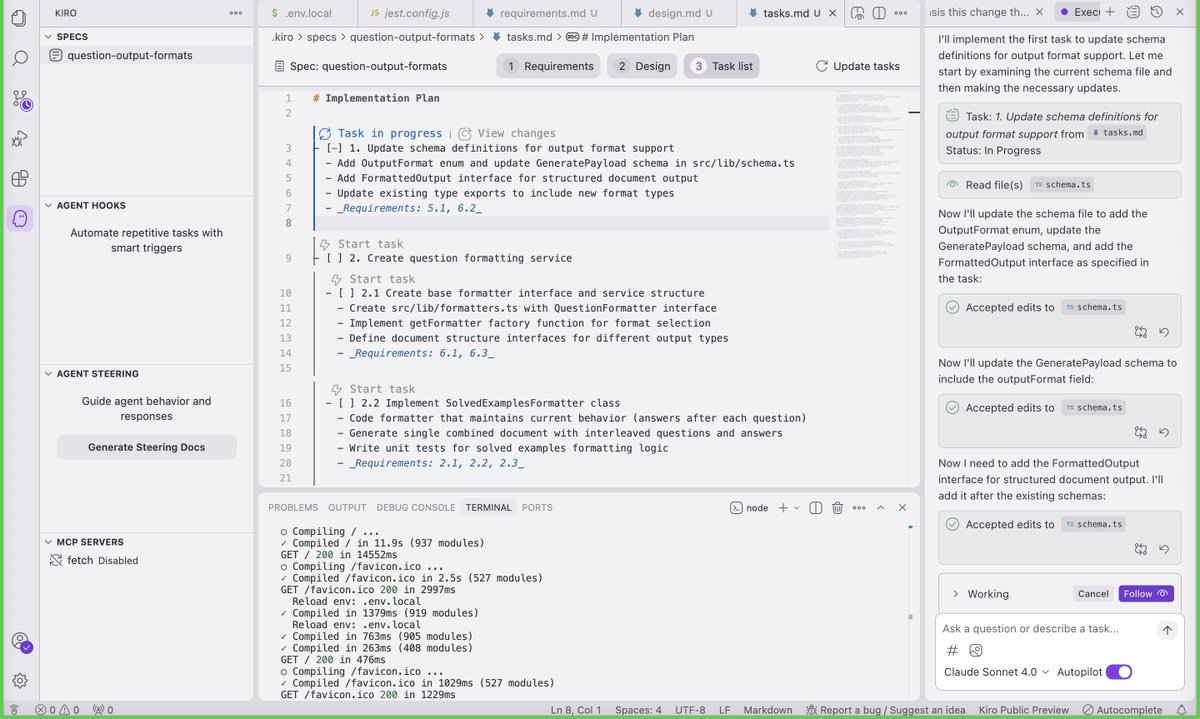Open the PORTS panel tab
1200x719 pixels.
[x=537, y=508]
